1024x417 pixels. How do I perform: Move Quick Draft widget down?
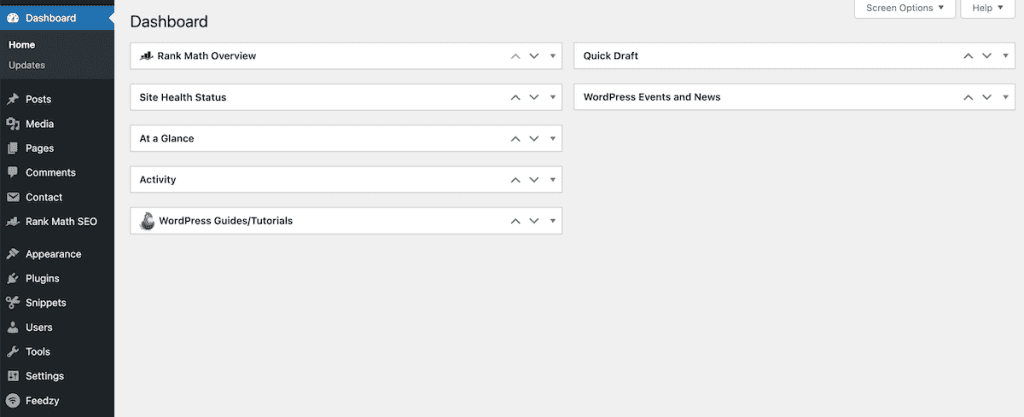tap(987, 56)
